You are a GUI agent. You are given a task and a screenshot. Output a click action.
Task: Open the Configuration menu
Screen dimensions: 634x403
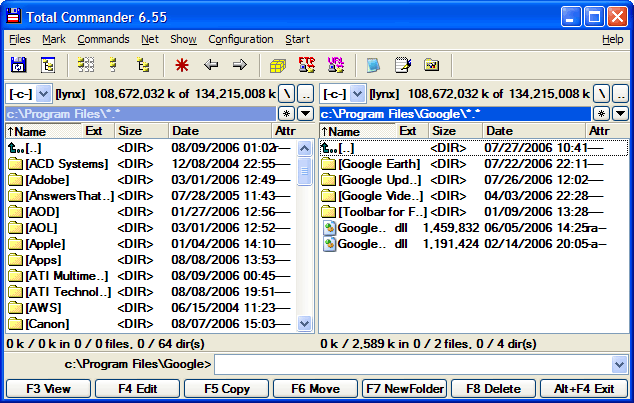click(x=241, y=39)
